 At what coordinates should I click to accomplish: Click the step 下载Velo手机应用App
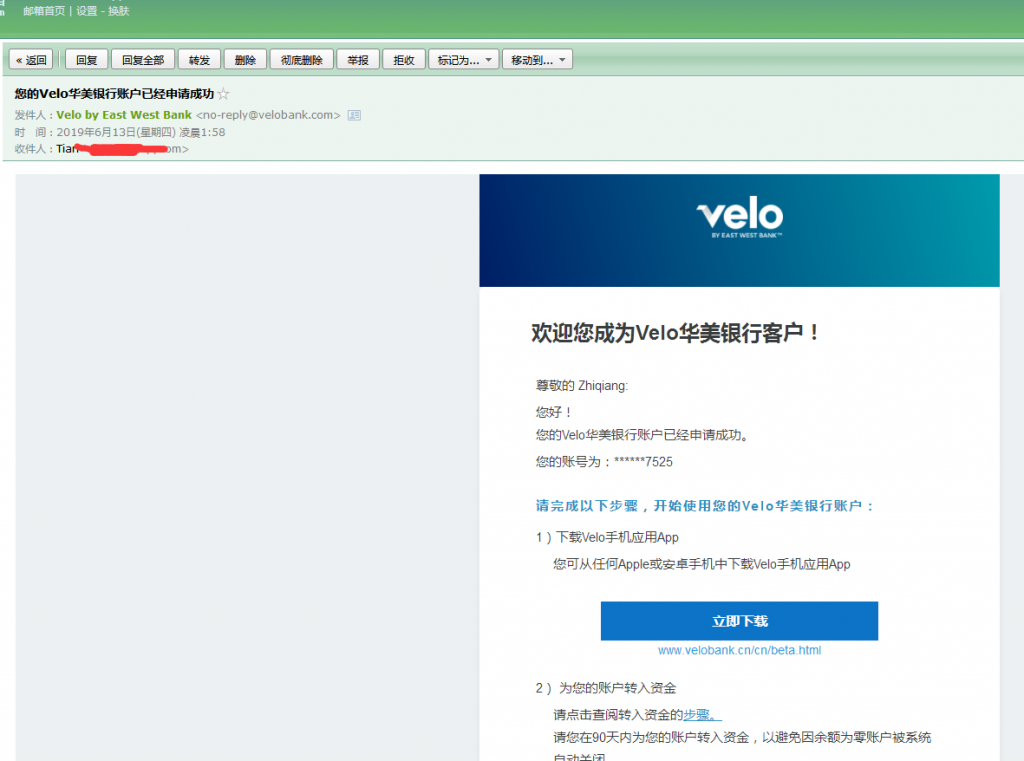(x=617, y=537)
